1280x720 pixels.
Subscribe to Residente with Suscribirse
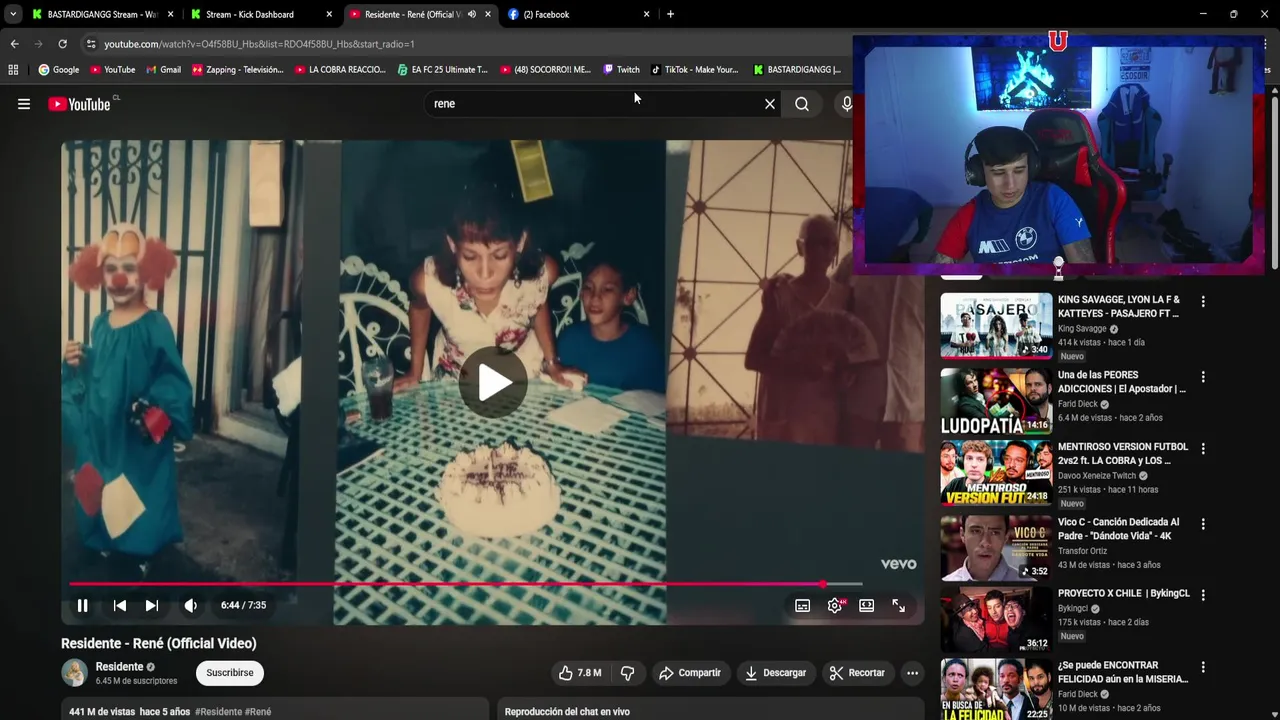[x=230, y=673]
